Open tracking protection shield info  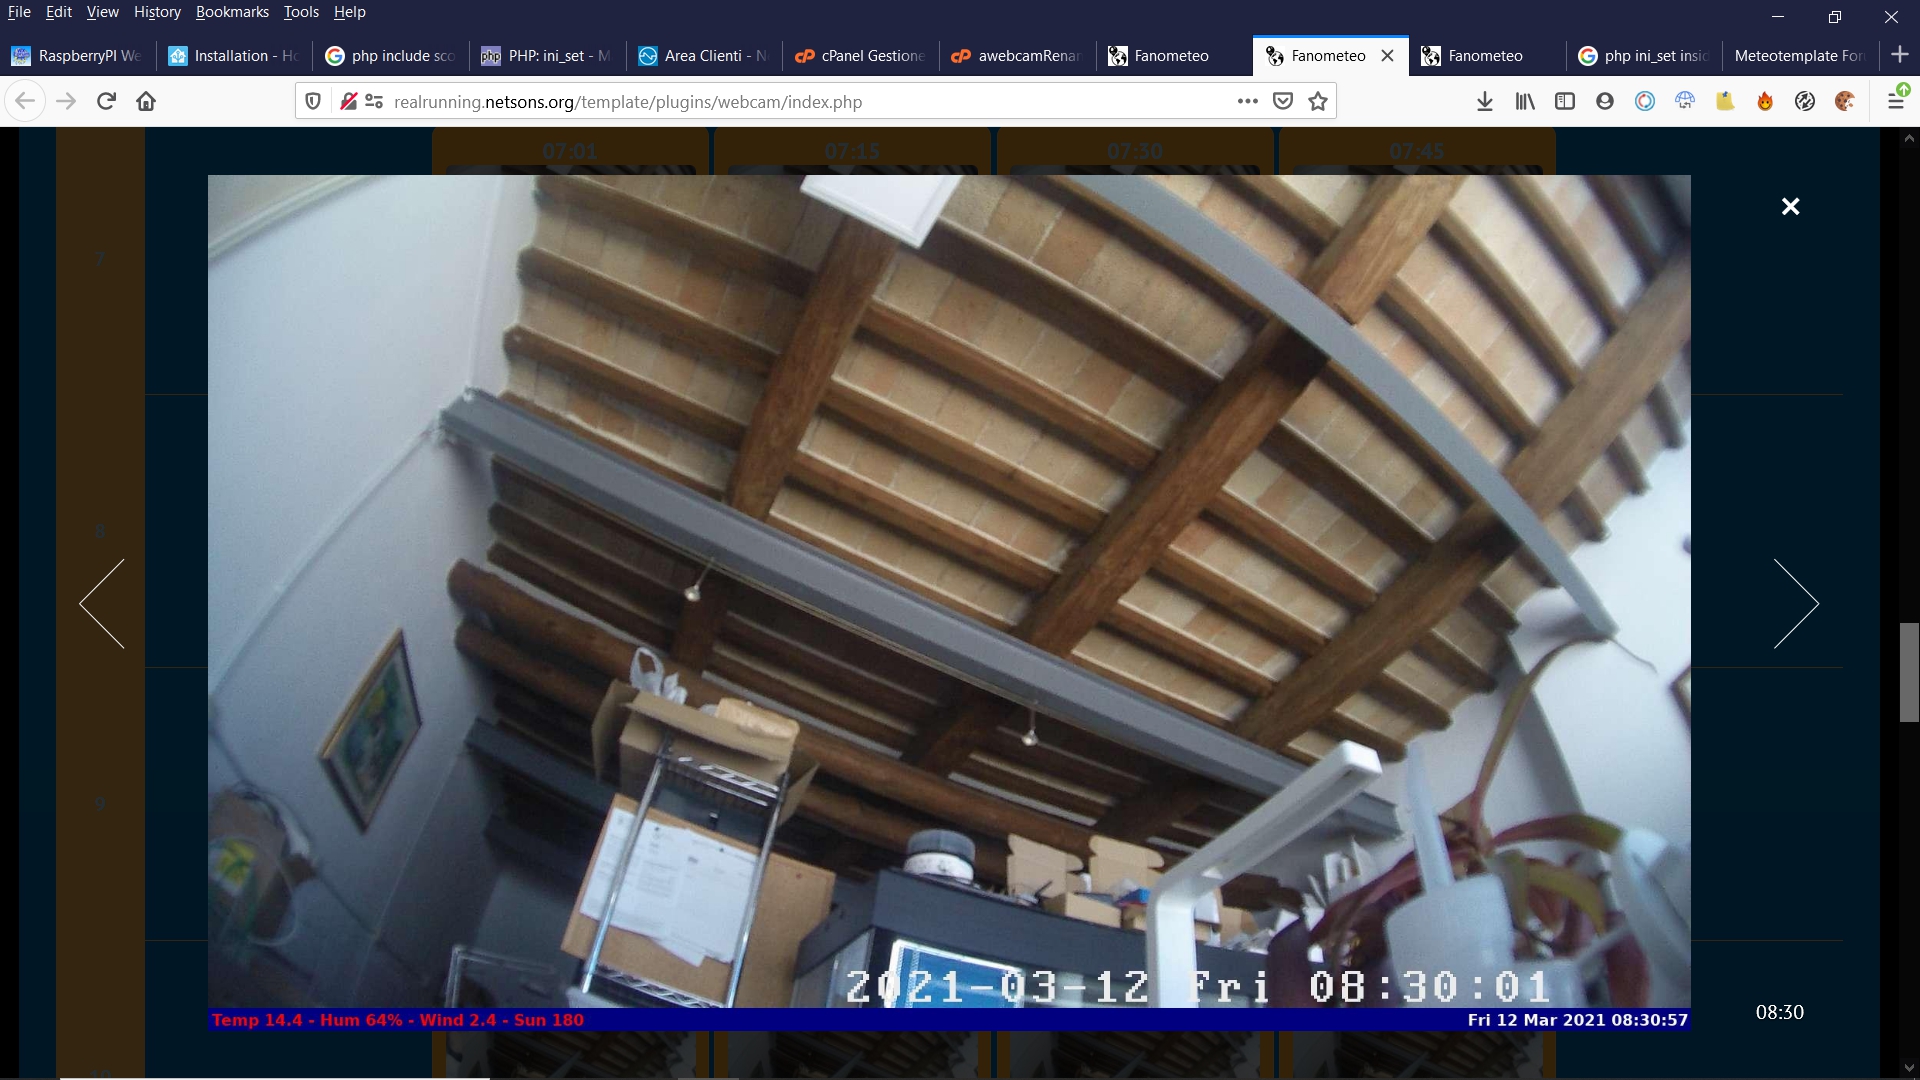(313, 101)
